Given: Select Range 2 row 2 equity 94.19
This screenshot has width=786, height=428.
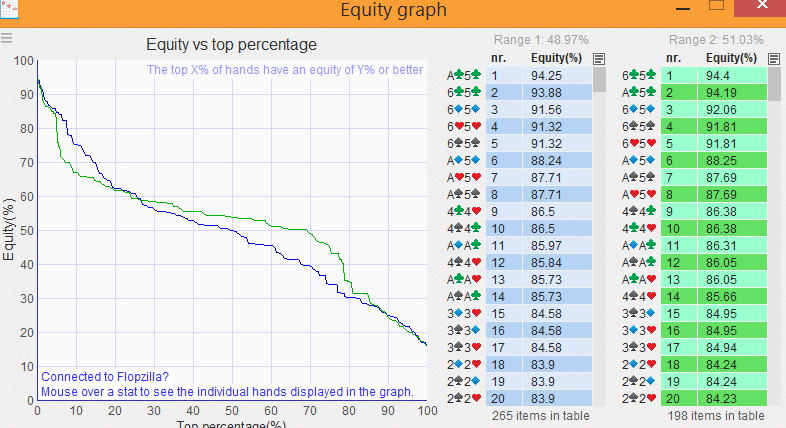Looking at the screenshot, I should click(732, 93).
